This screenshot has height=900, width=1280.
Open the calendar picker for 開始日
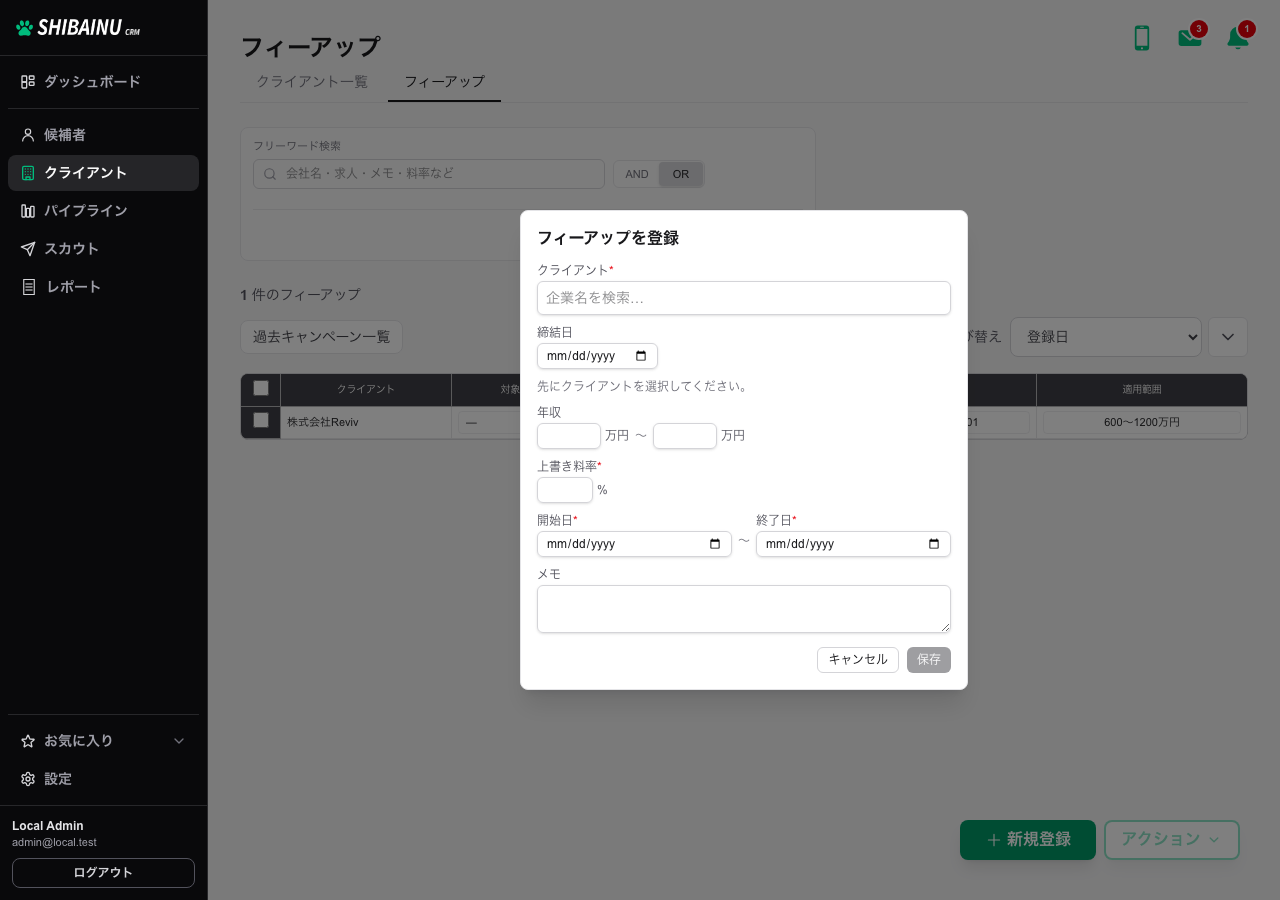715,544
